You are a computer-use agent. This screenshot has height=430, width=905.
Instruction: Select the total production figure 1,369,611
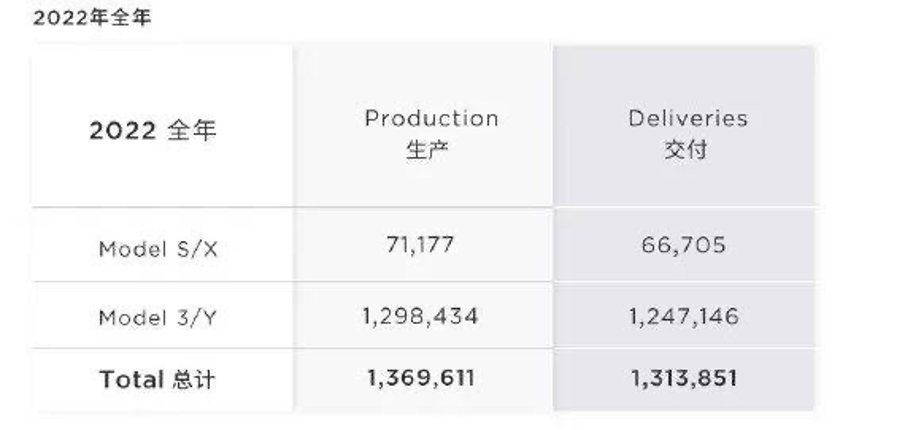(x=420, y=378)
